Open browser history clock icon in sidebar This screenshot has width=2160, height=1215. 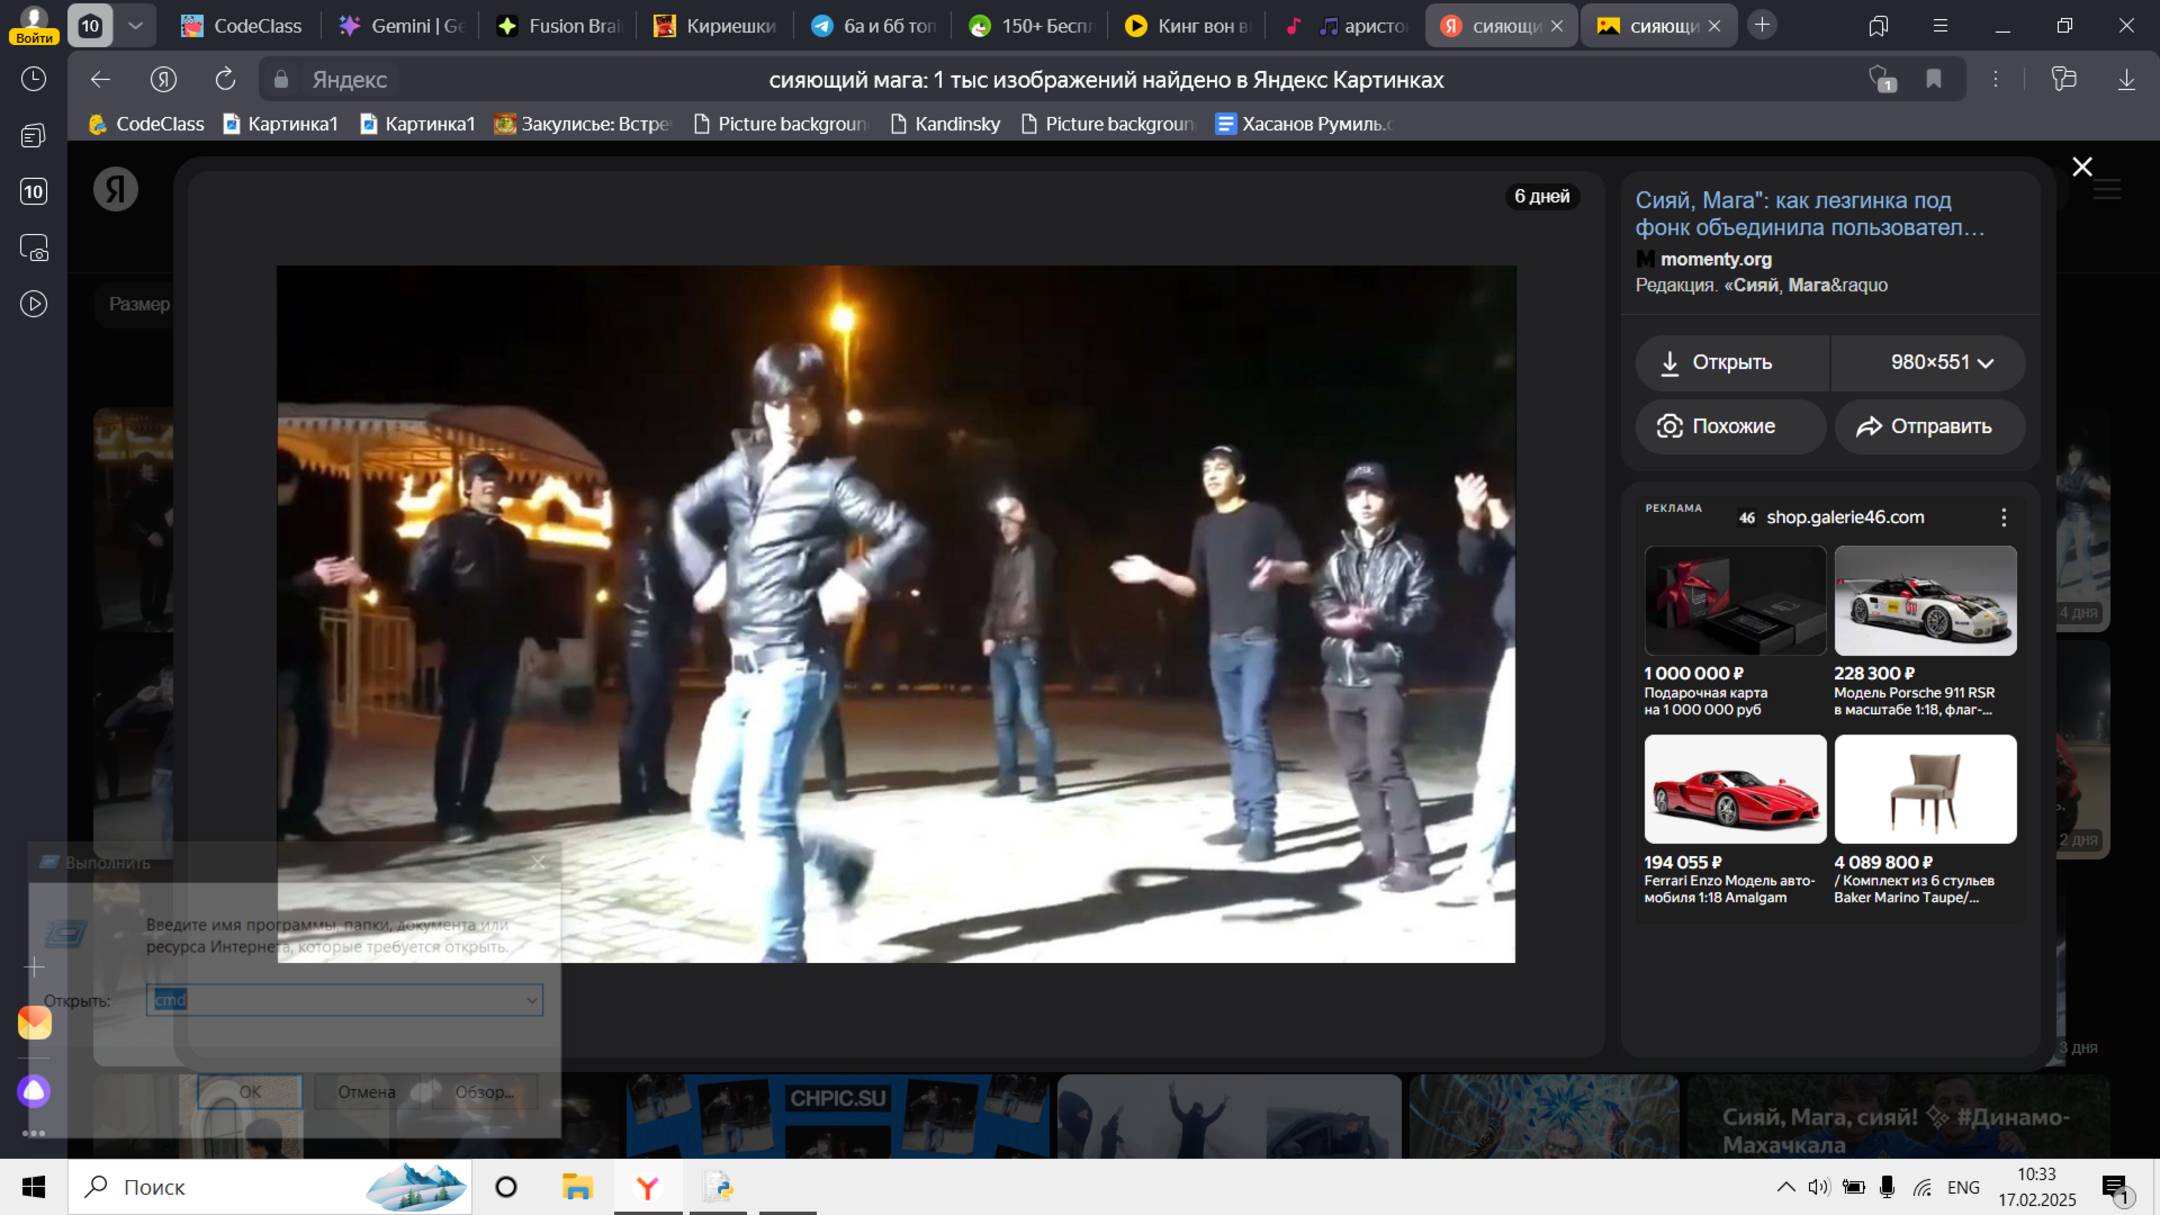(x=33, y=79)
